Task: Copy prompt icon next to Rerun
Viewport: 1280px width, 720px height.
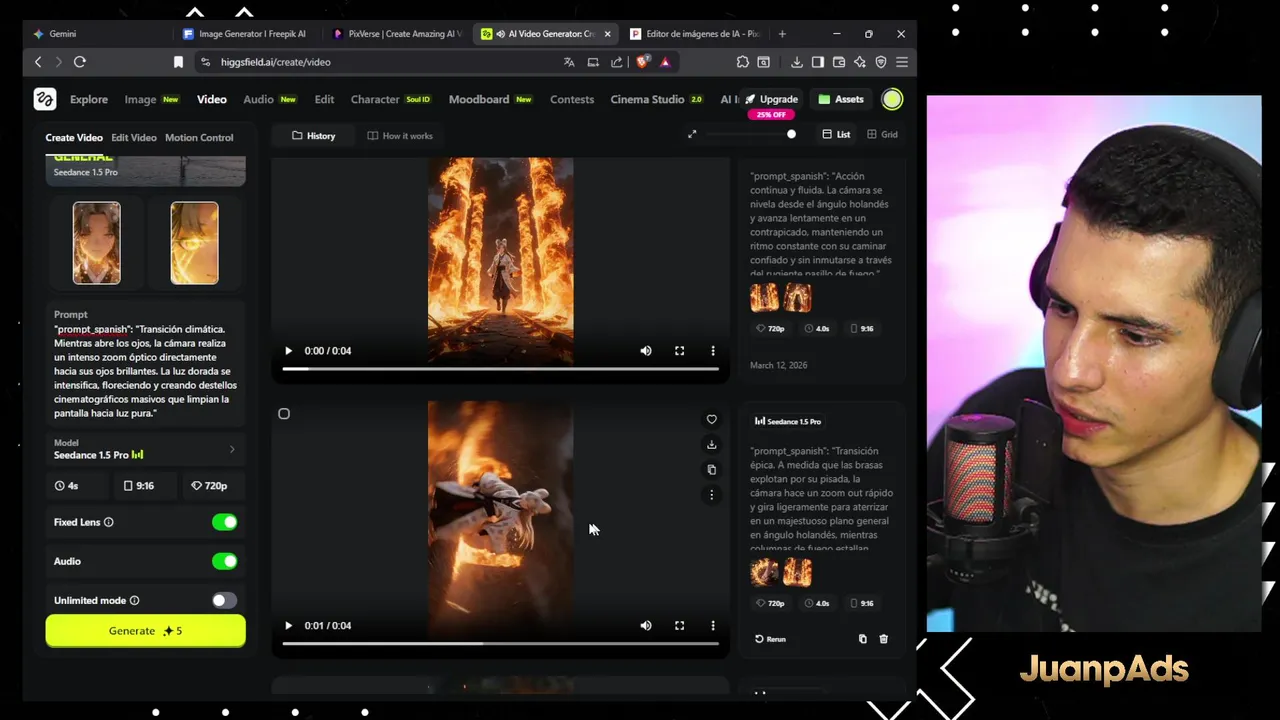Action: tap(863, 639)
